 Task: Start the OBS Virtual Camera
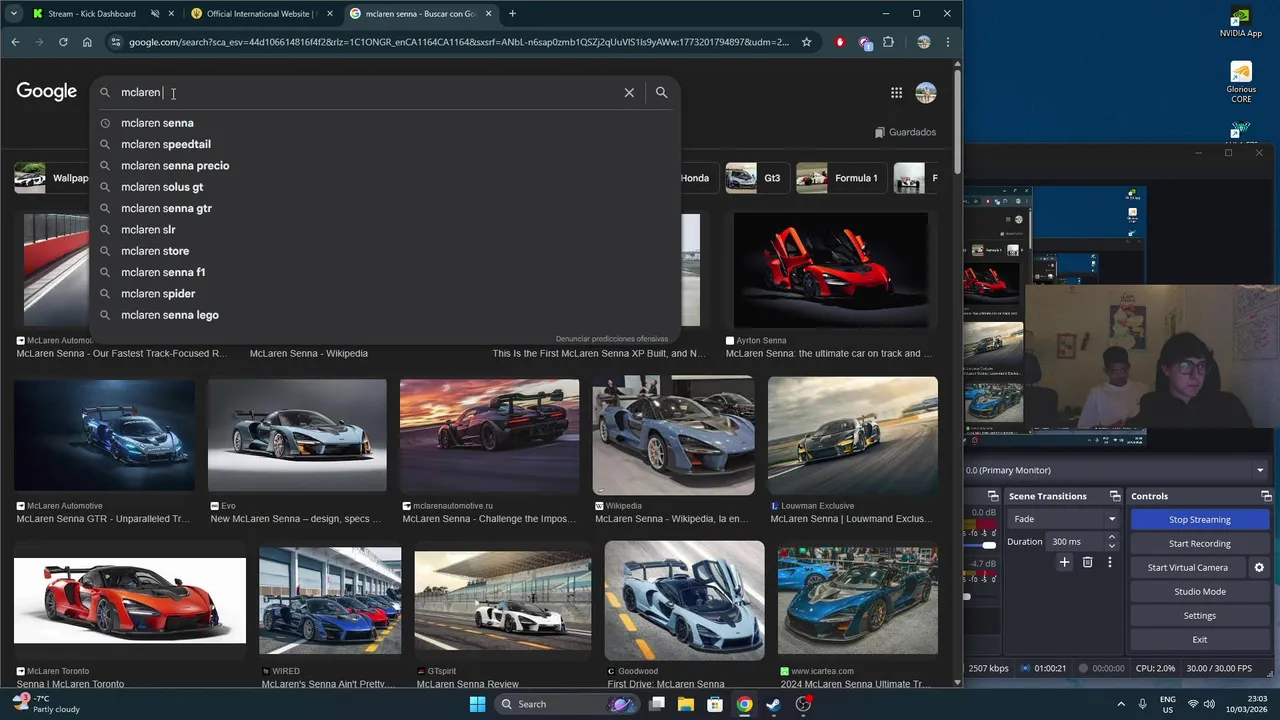click(1188, 568)
